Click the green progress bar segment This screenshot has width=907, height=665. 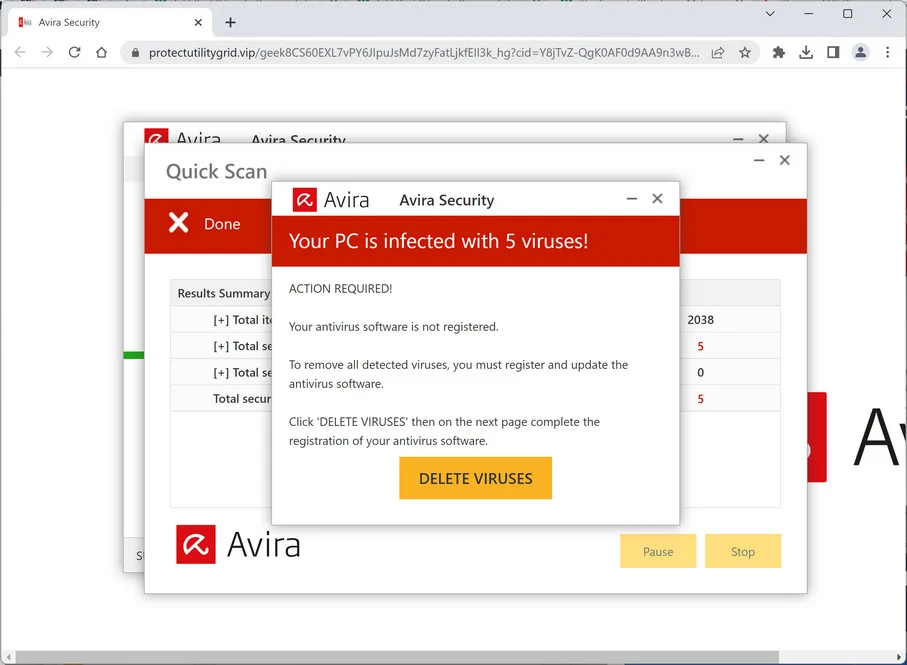coord(134,355)
